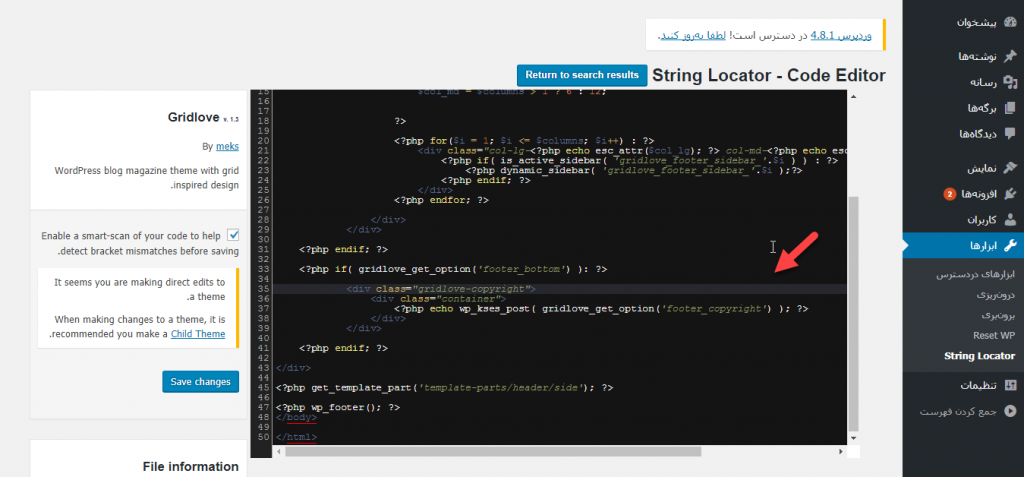Image resolution: width=1024 pixels, height=477 pixels.
Task: Select the Pages (برگه‌ها) icon
Action: 1009,108
